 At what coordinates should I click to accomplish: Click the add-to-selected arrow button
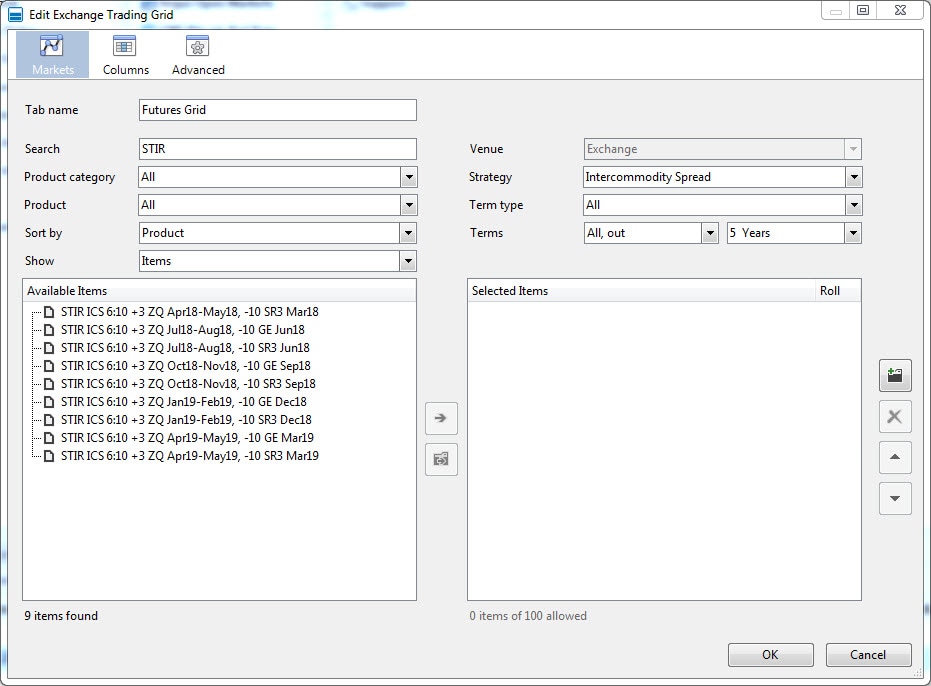441,418
